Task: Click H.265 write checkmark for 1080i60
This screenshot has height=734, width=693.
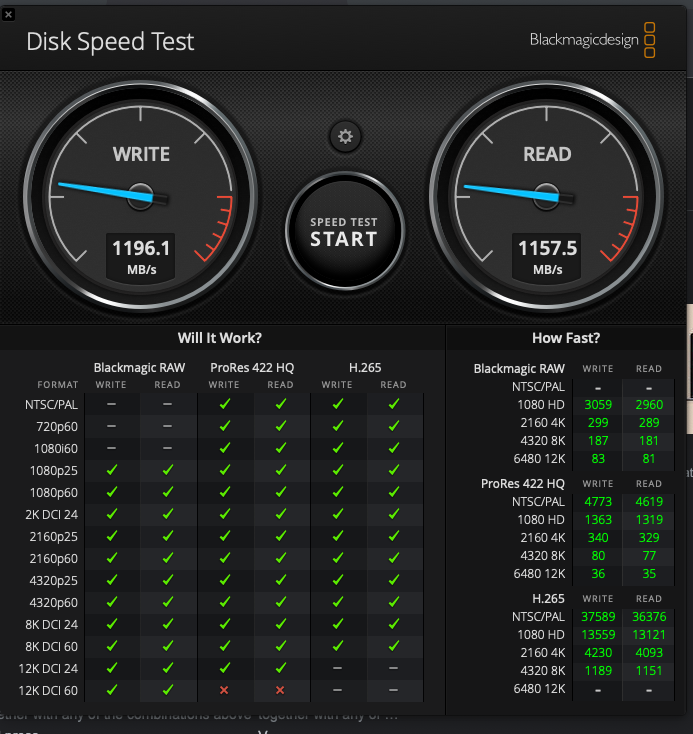Action: pos(338,448)
